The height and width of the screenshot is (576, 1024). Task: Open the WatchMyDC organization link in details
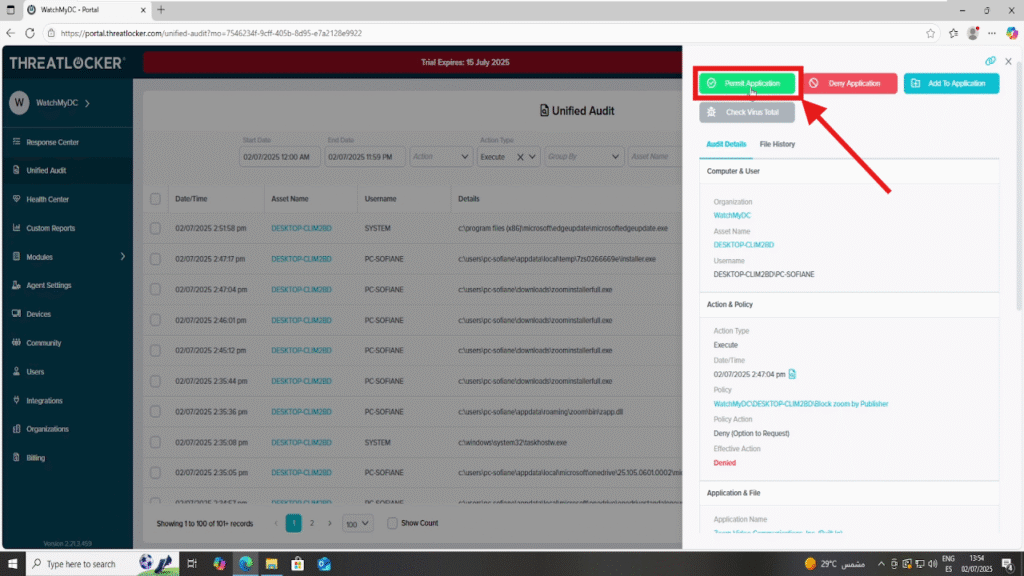pyautogui.click(x=732, y=216)
